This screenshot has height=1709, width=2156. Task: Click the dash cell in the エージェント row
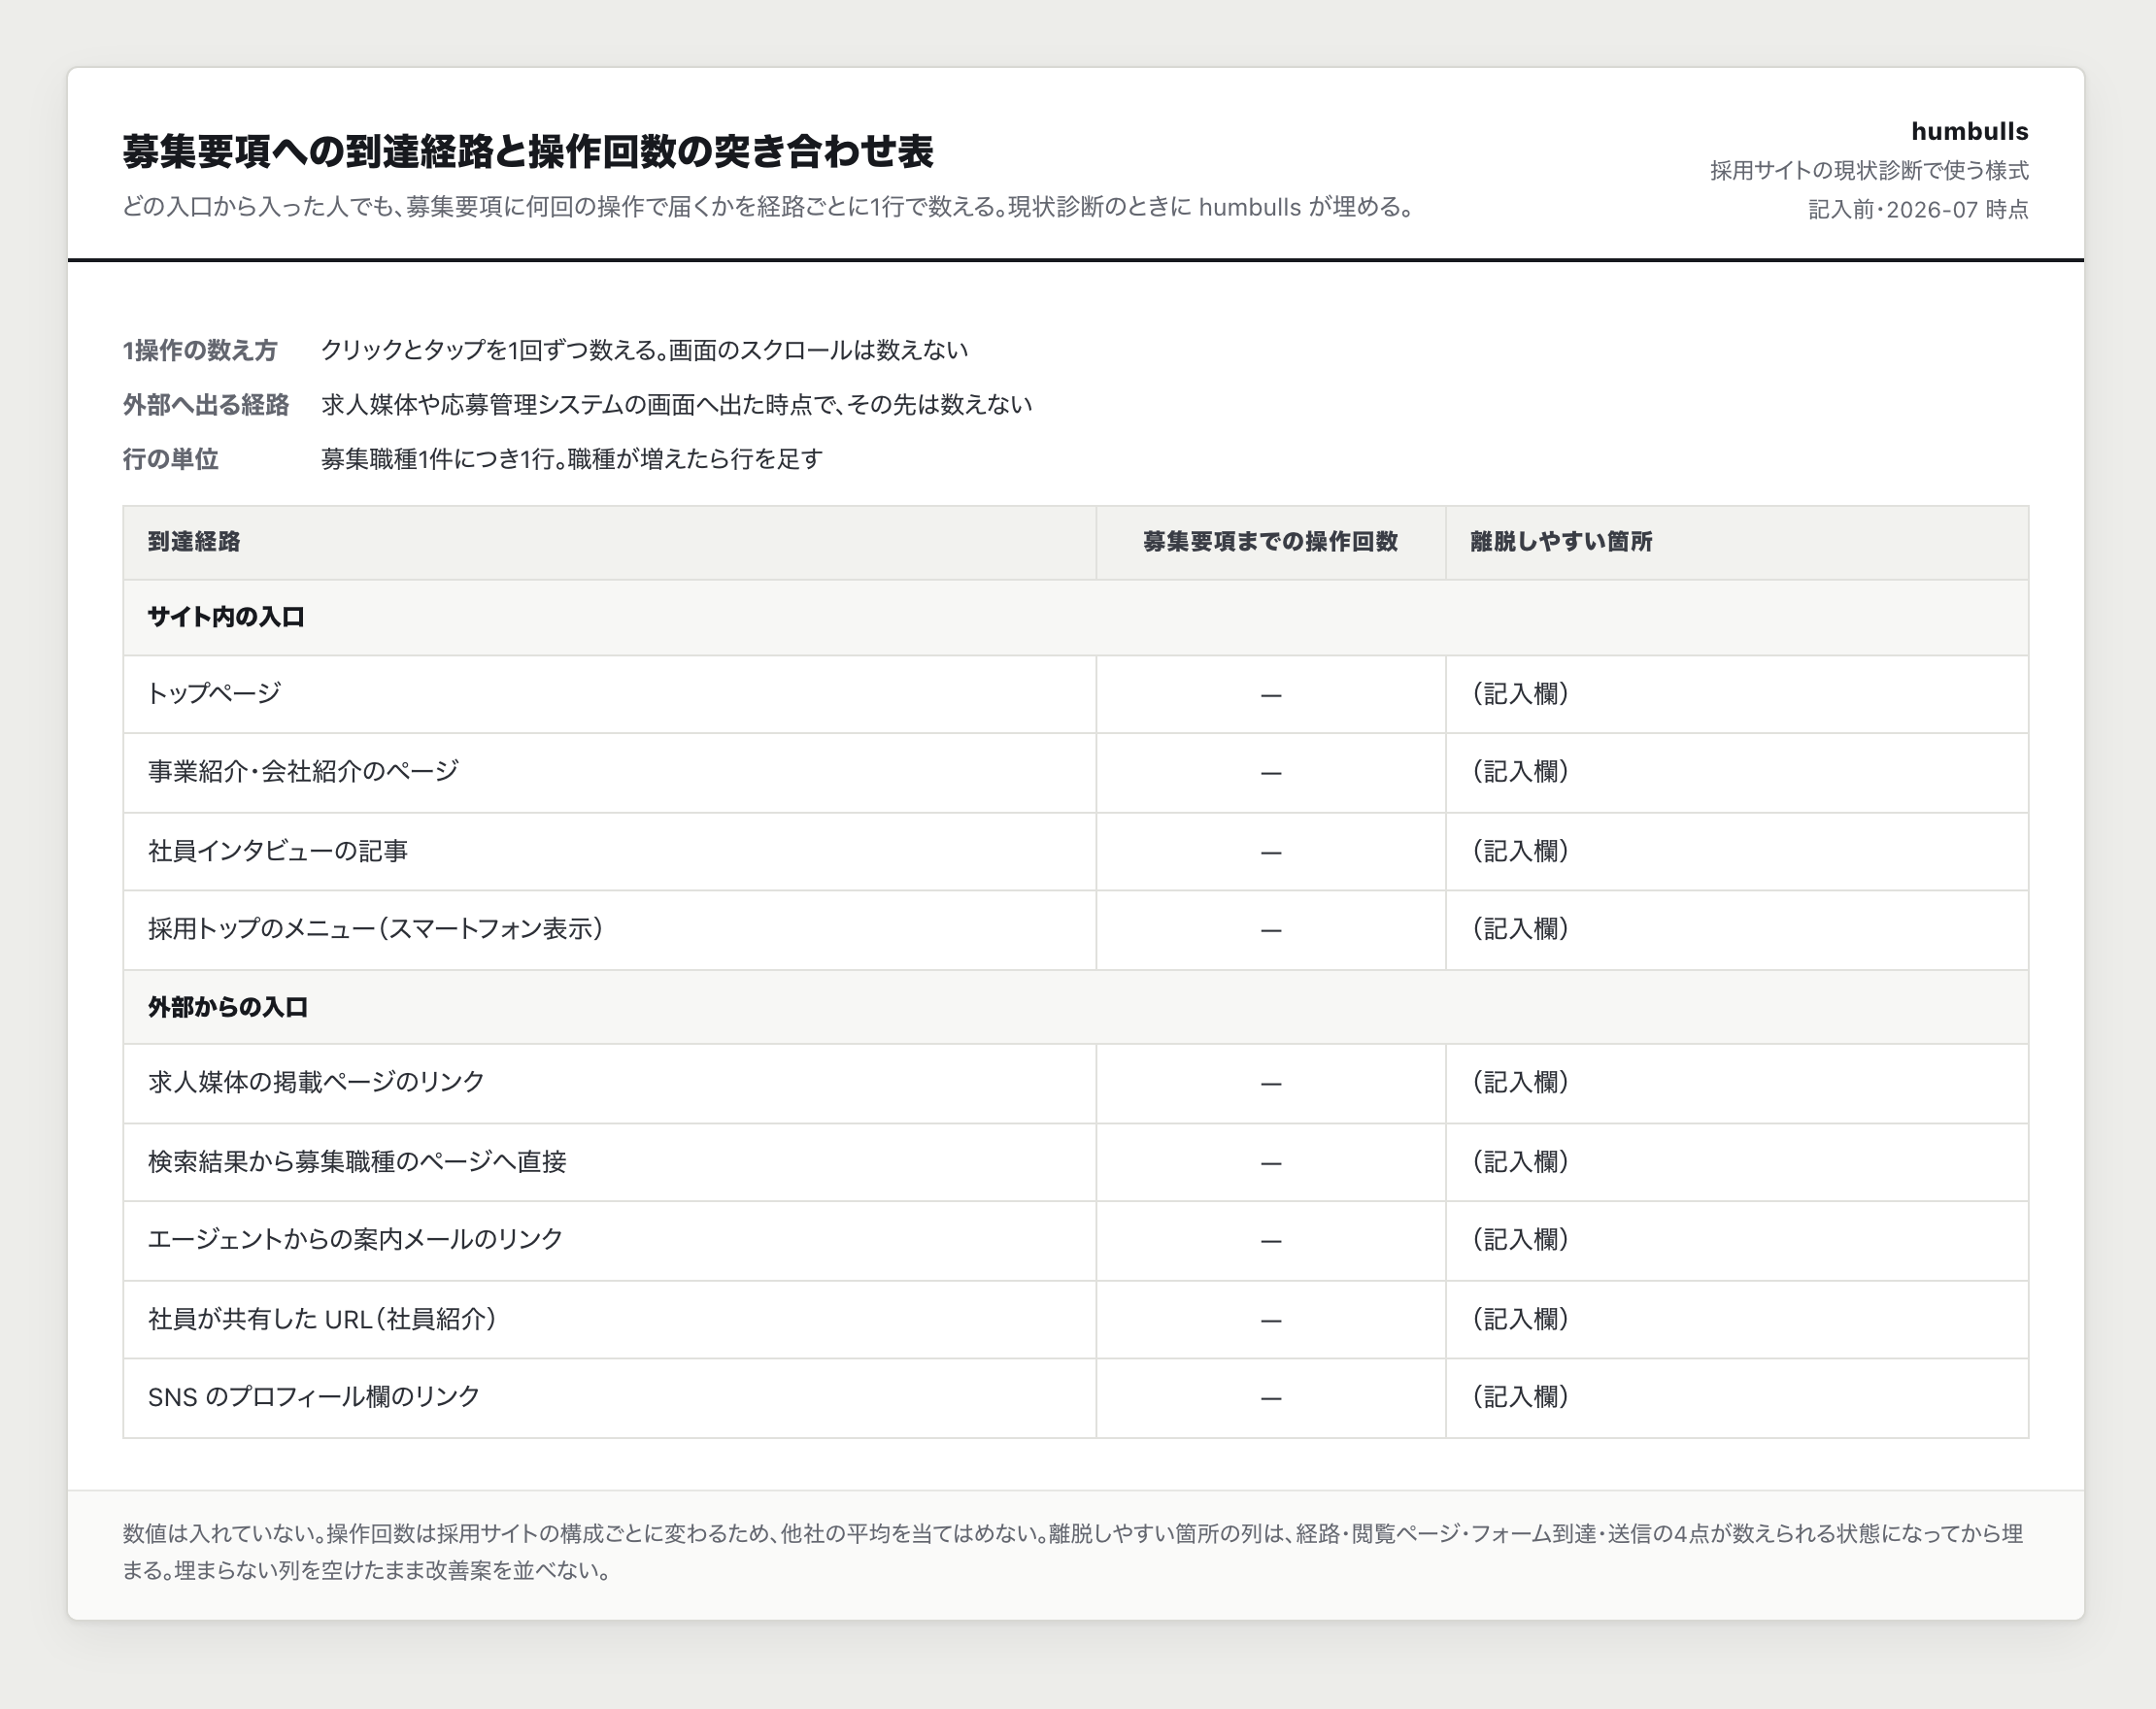[x=1271, y=1240]
